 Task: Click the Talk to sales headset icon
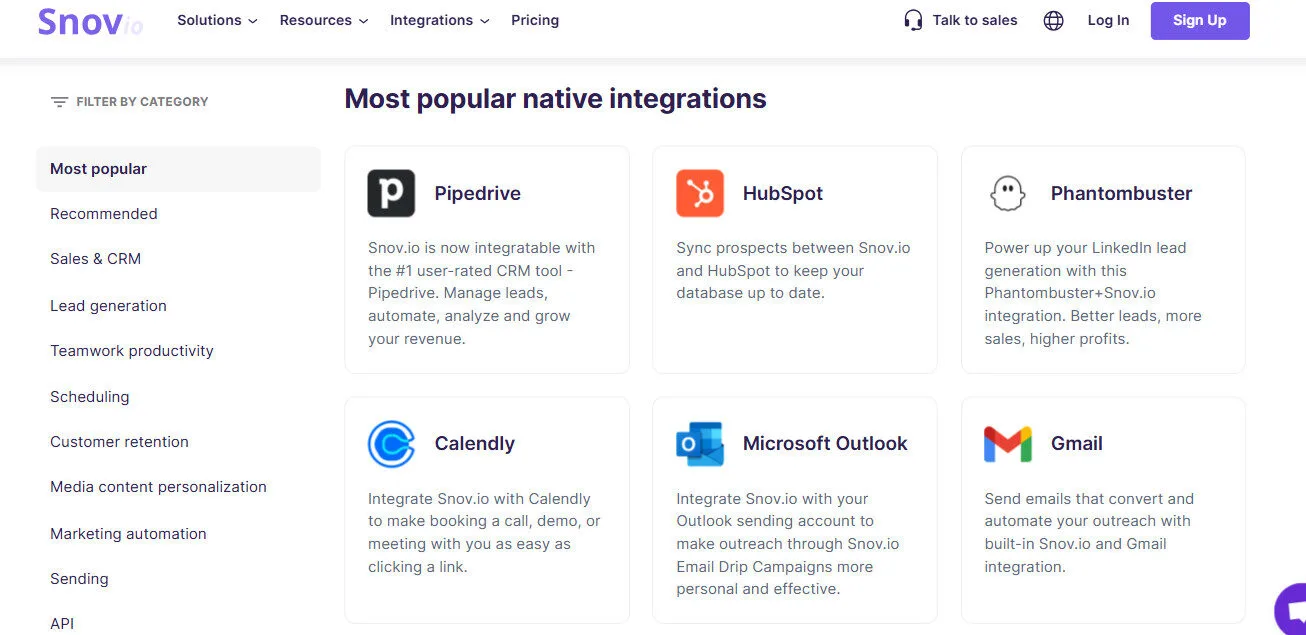pos(913,19)
